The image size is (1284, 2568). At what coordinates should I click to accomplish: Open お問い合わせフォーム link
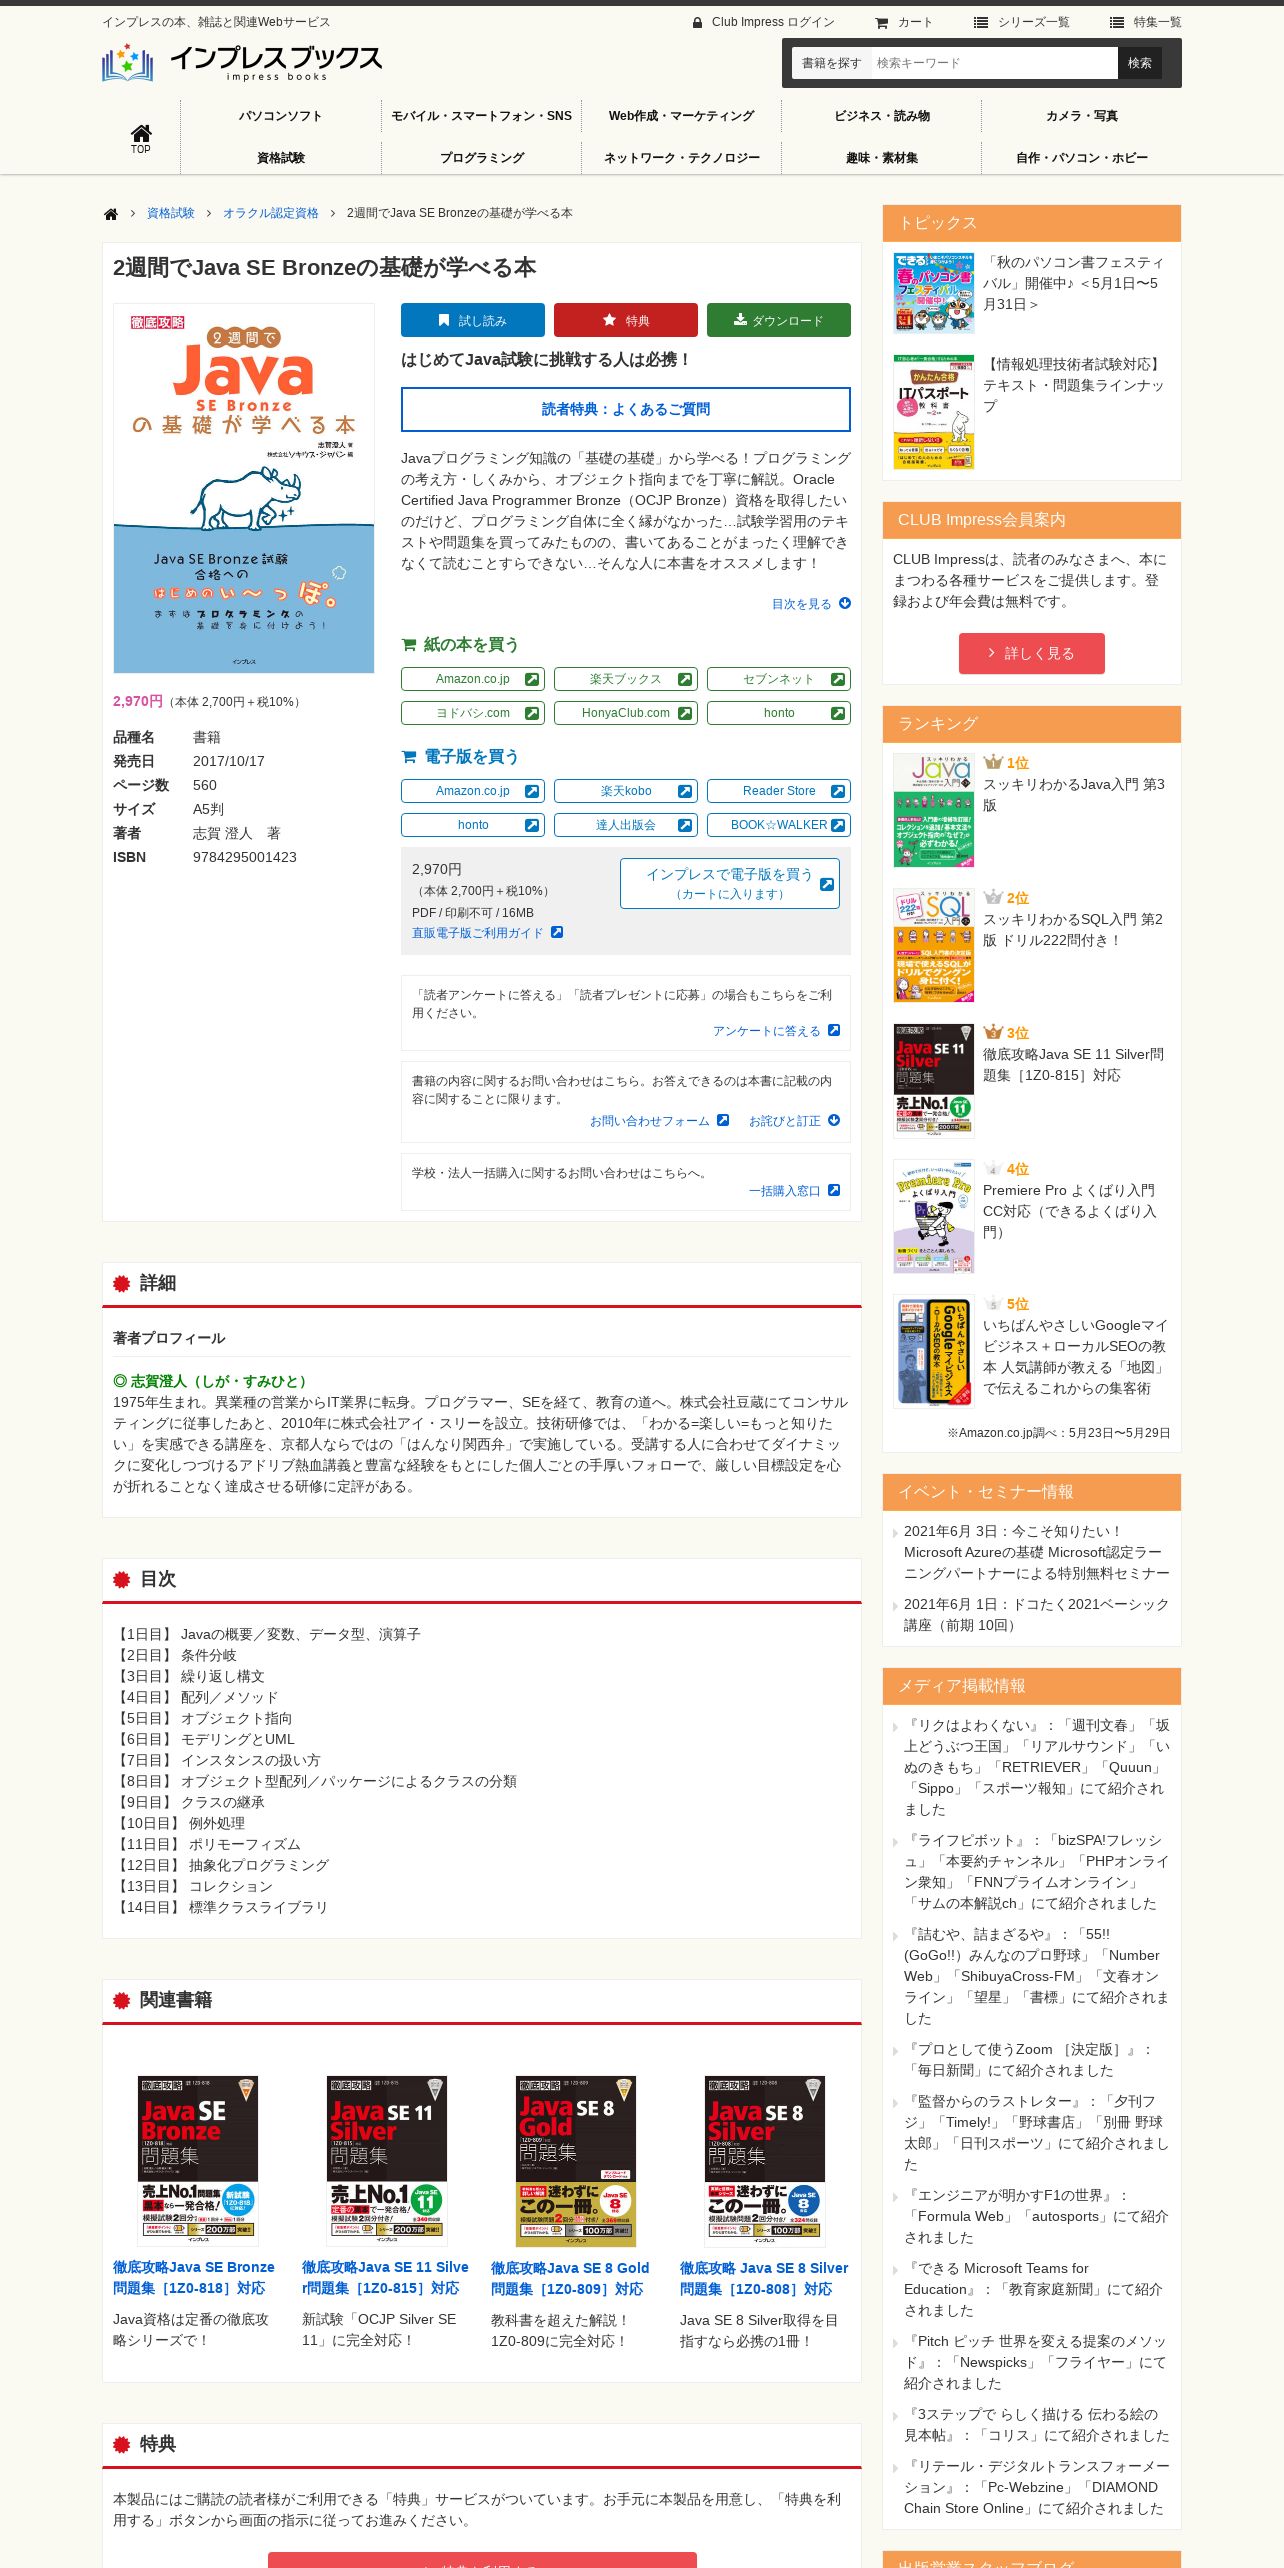(x=659, y=1121)
